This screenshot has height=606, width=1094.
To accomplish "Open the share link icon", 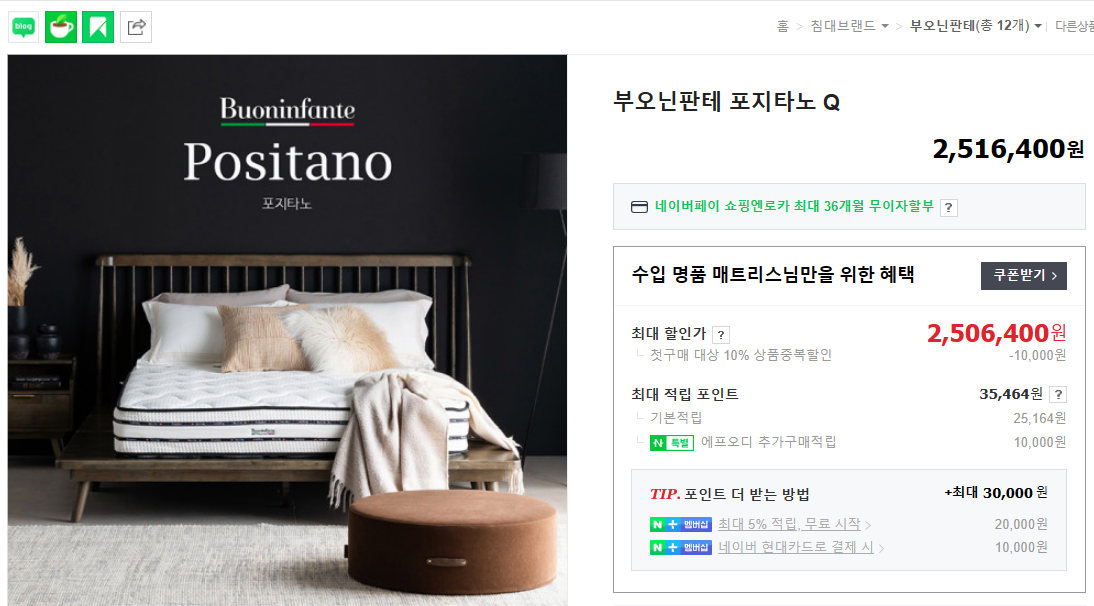I will 136,27.
